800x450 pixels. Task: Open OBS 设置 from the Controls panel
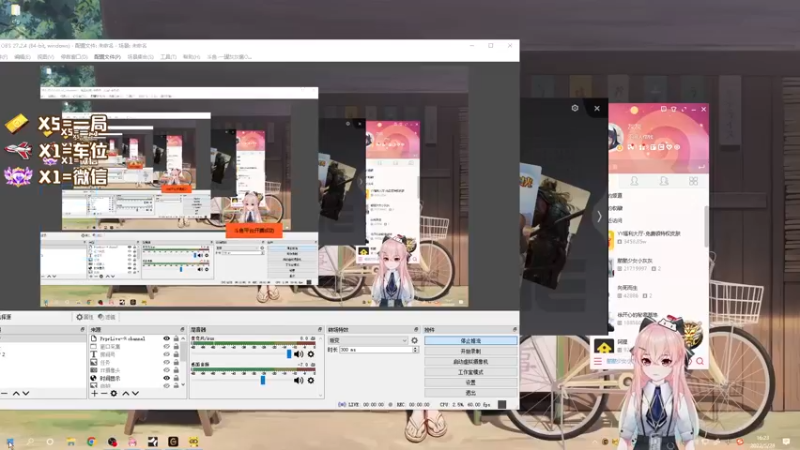470,382
